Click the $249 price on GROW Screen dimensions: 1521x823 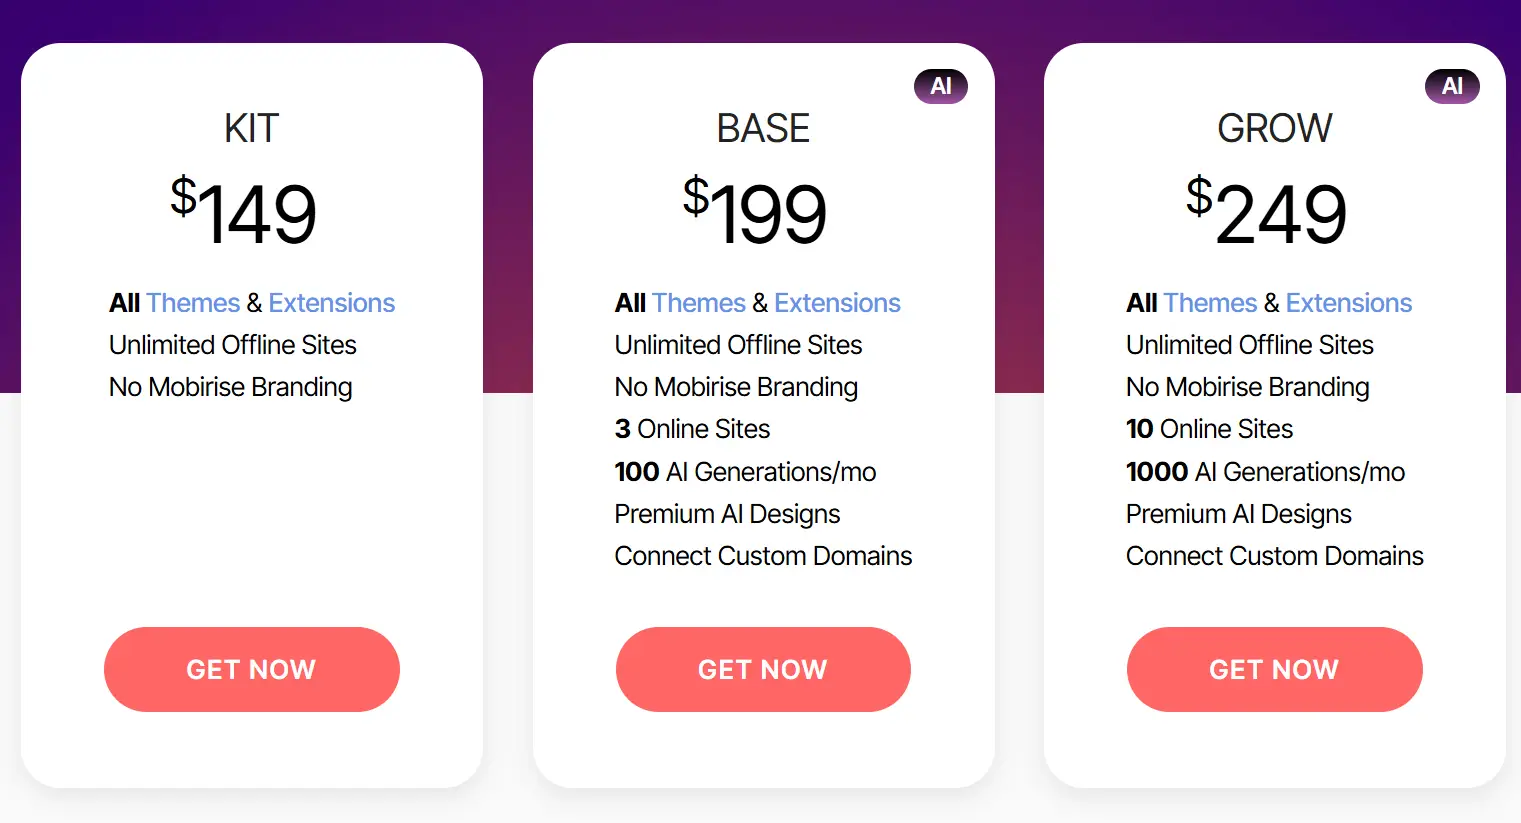pyautogui.click(x=1266, y=212)
